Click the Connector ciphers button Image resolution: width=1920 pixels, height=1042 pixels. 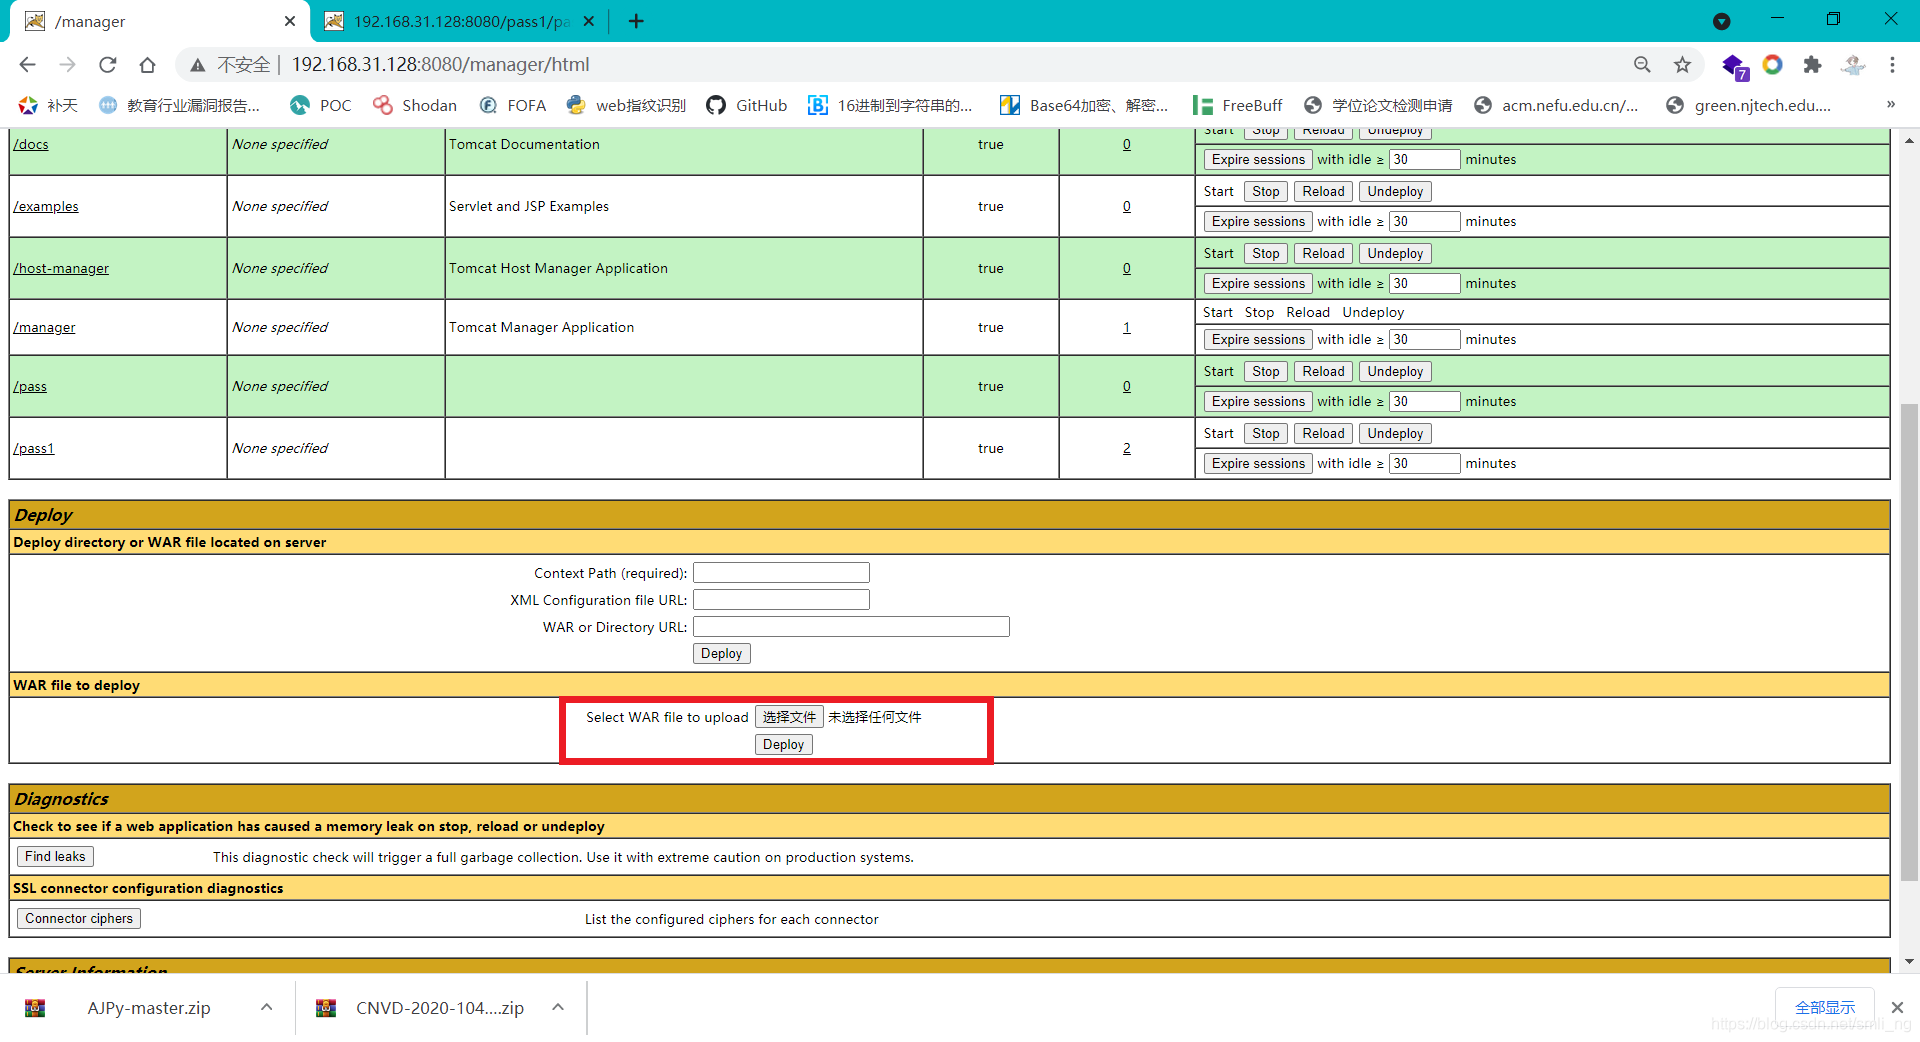tap(79, 918)
